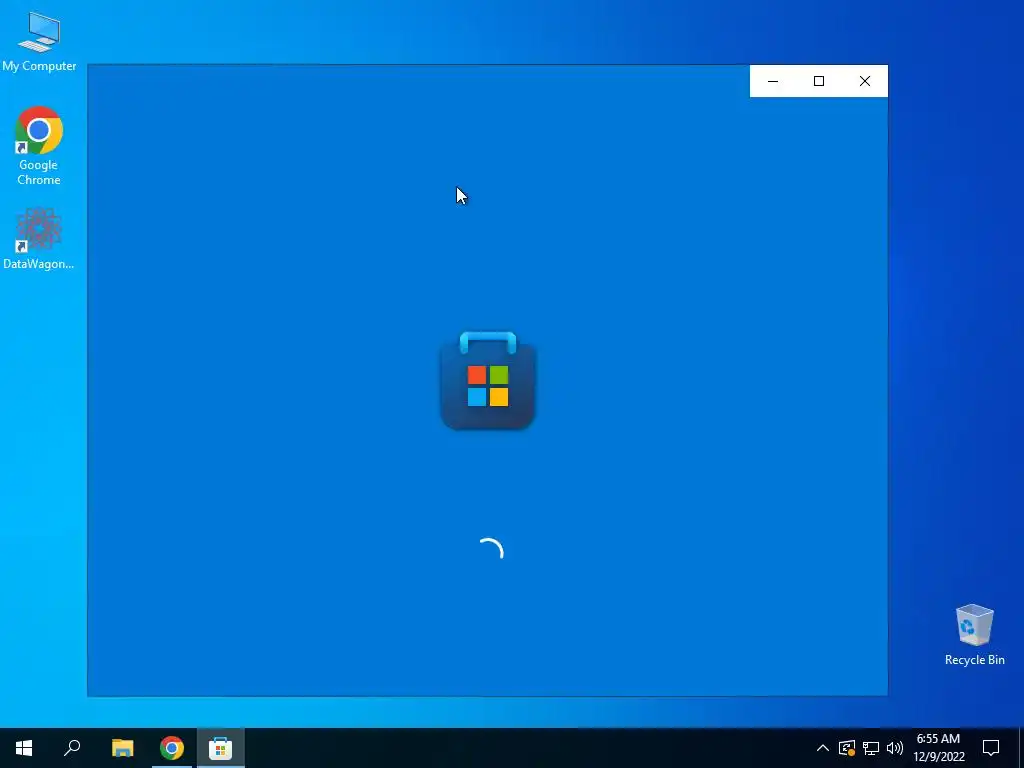This screenshot has height=768, width=1024.
Task: Launch File Explorer from taskbar
Action: click(x=122, y=748)
